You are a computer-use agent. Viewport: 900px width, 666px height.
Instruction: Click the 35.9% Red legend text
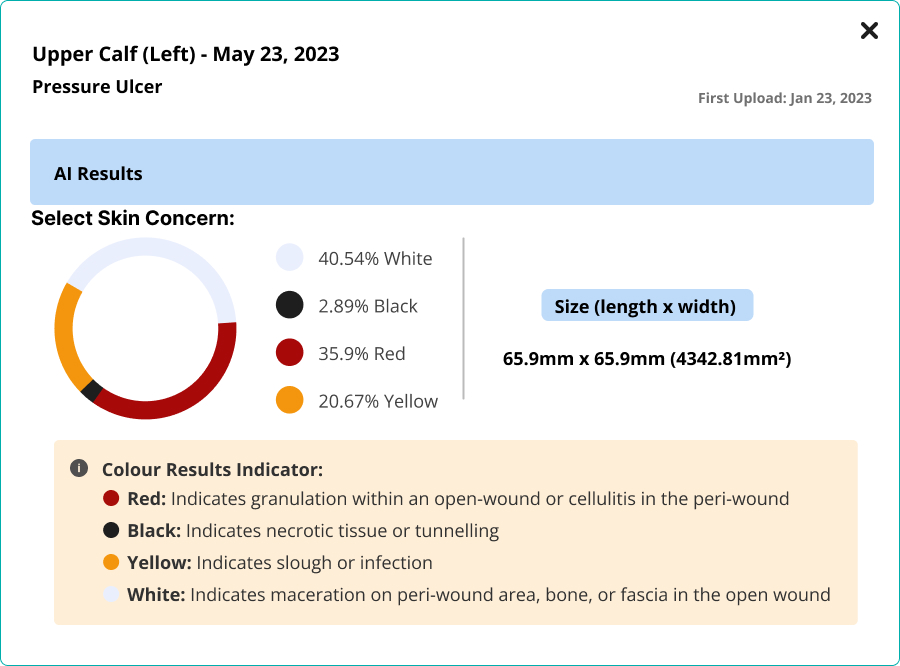pos(361,353)
